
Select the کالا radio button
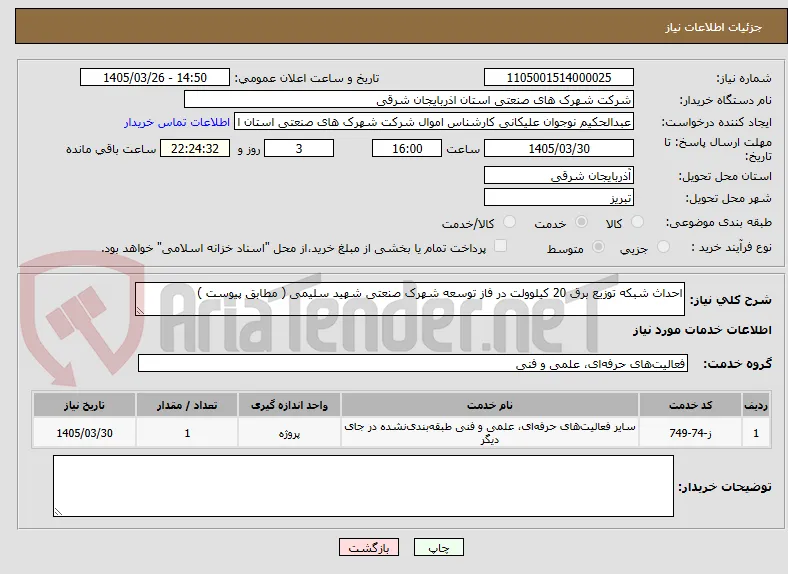click(637, 222)
